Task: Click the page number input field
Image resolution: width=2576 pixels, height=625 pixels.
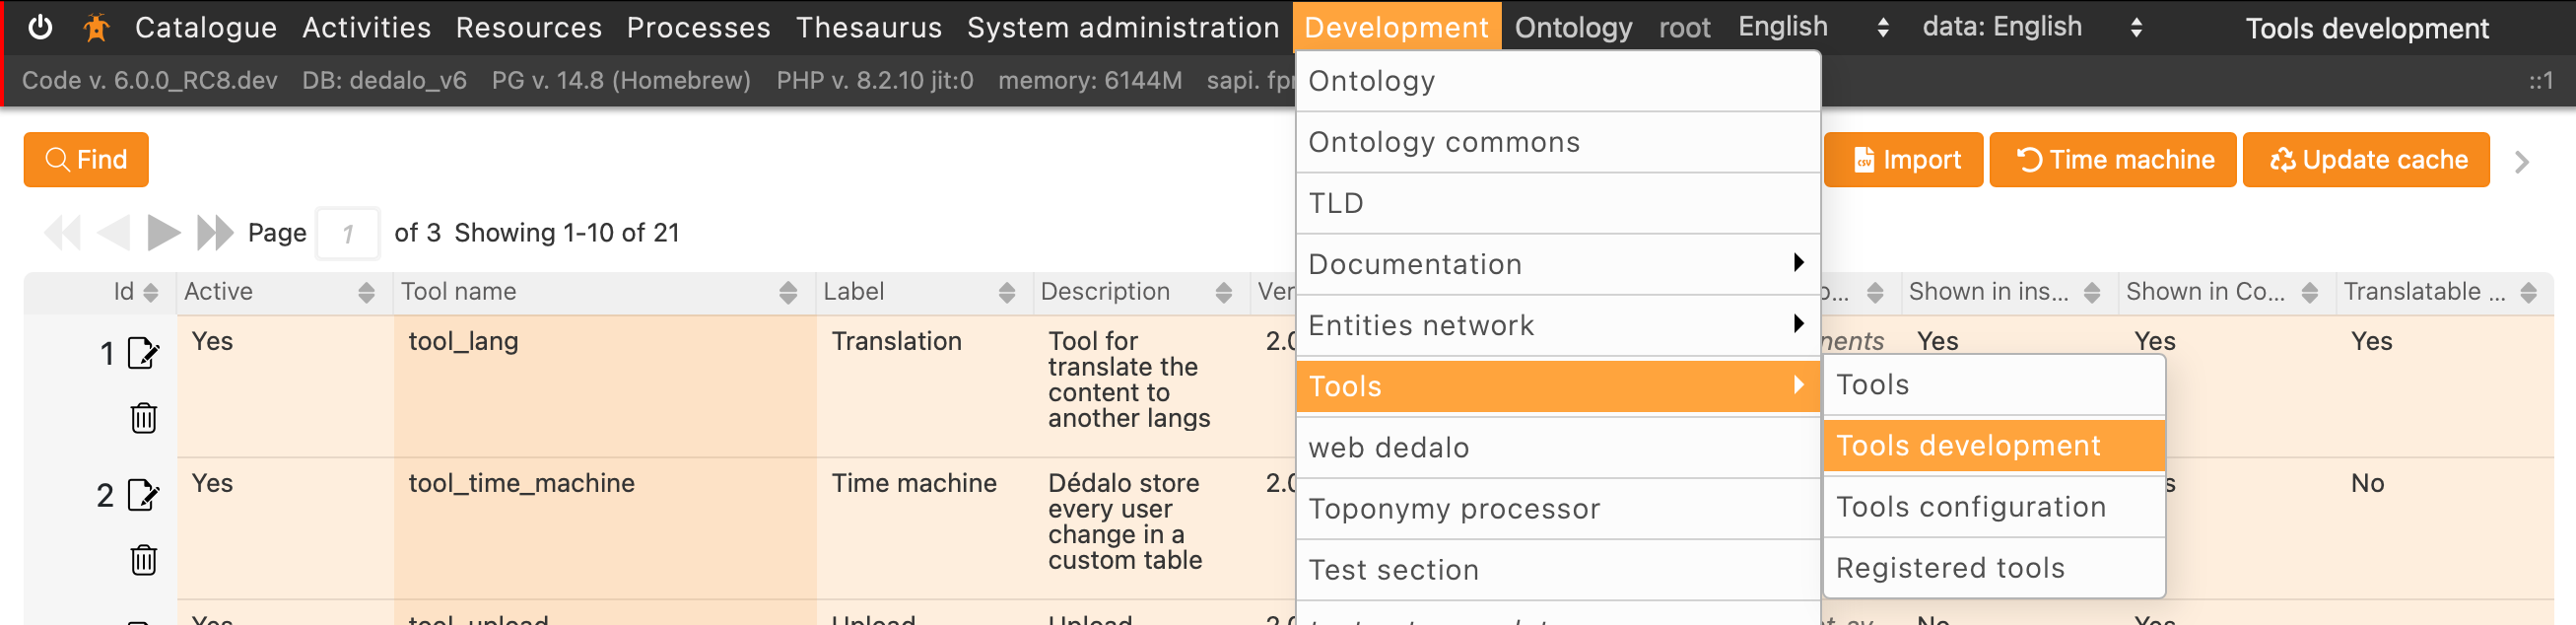Action: 348,234
